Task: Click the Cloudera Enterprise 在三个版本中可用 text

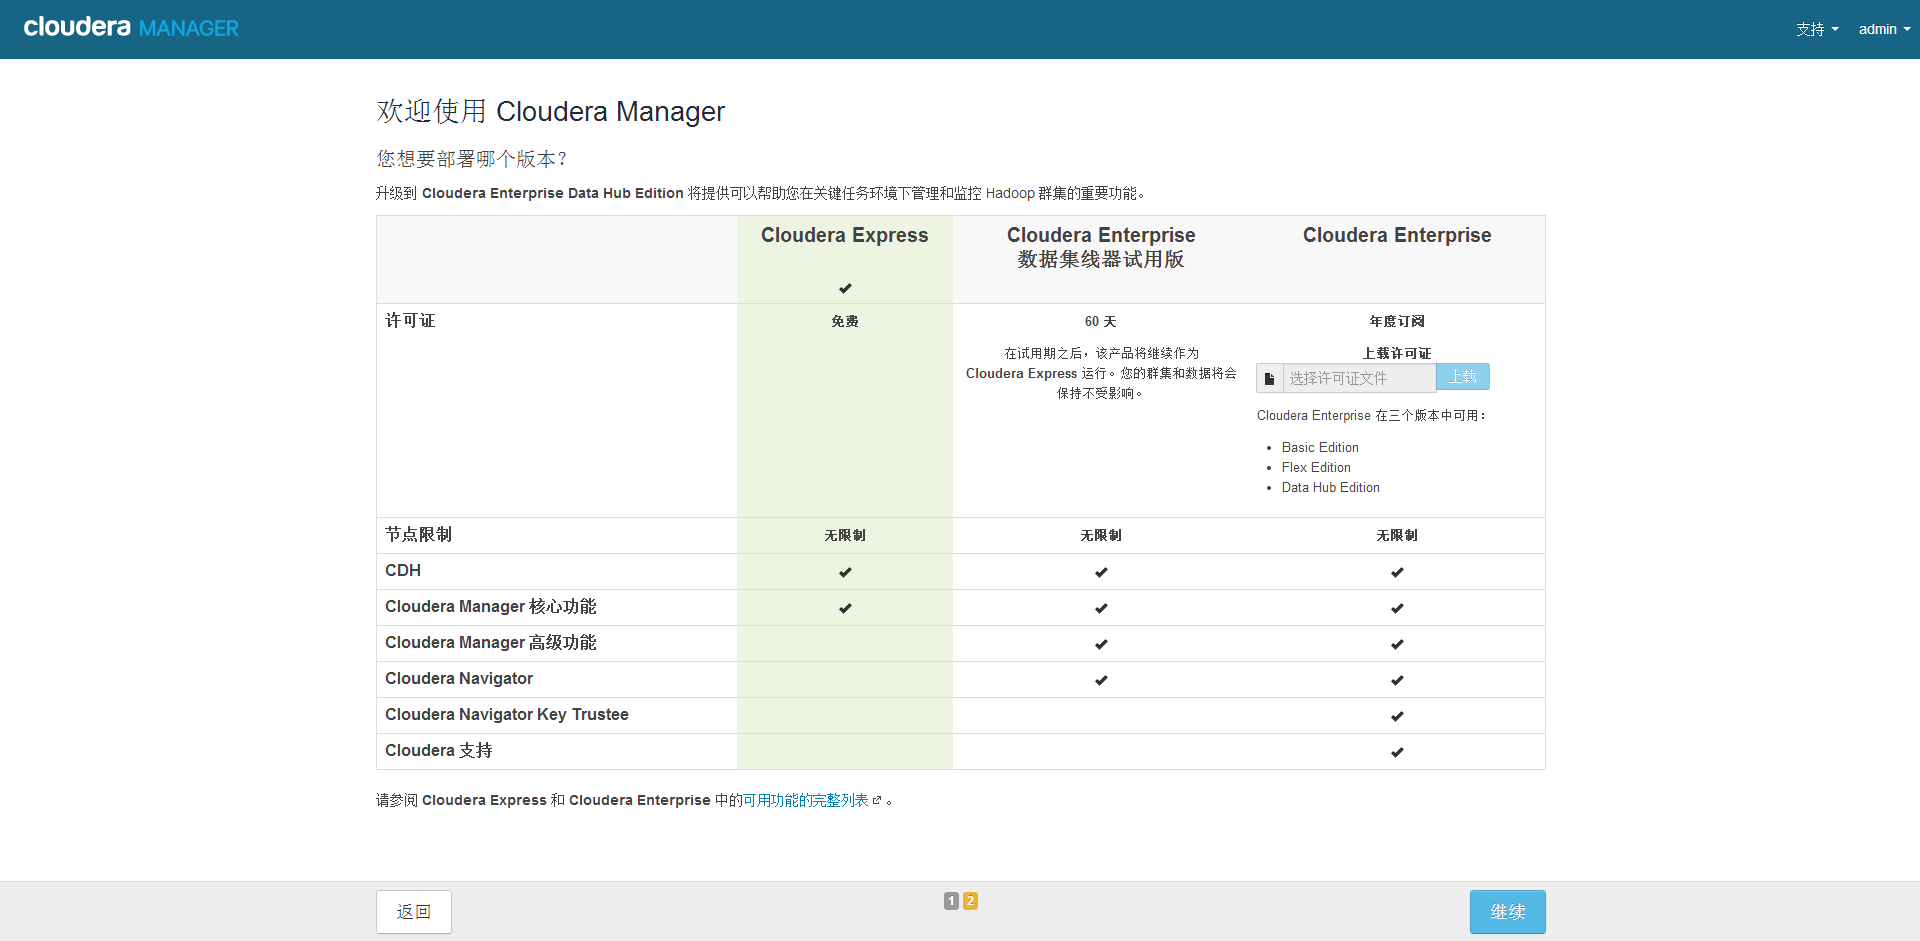Action: click(1372, 415)
